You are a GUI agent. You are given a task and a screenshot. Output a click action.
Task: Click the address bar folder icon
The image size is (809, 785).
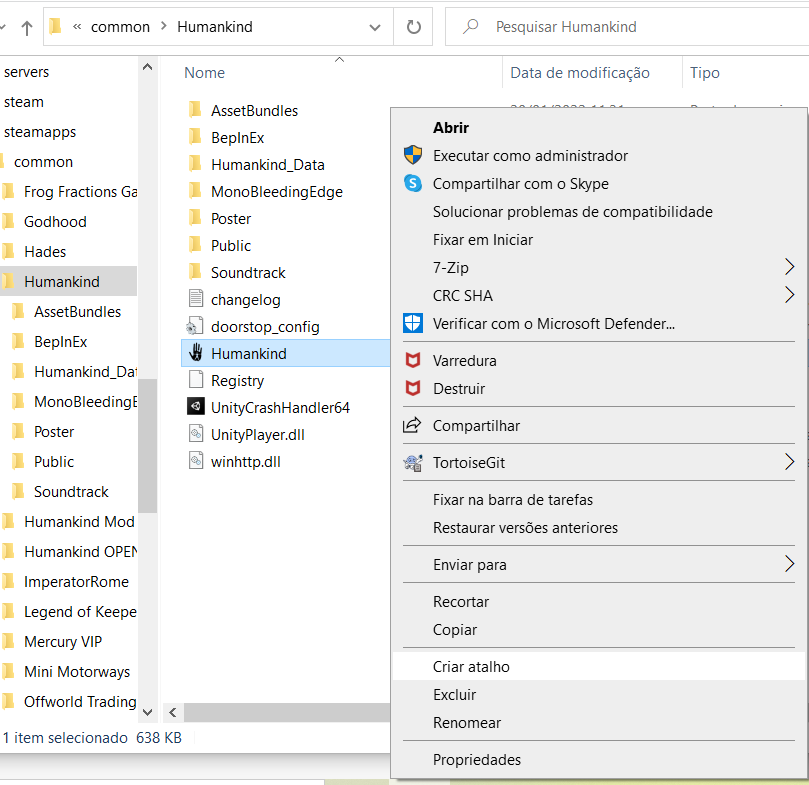click(x=55, y=26)
